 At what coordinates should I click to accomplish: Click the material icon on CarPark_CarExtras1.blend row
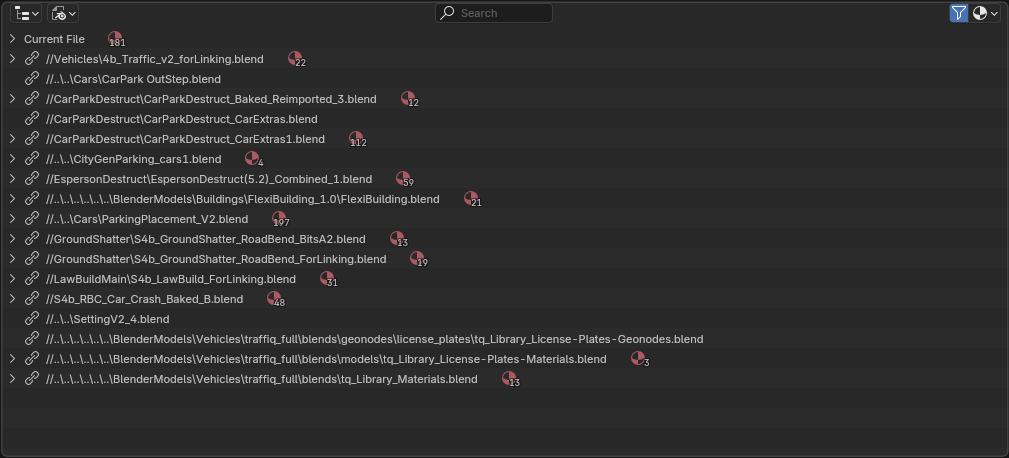point(356,139)
